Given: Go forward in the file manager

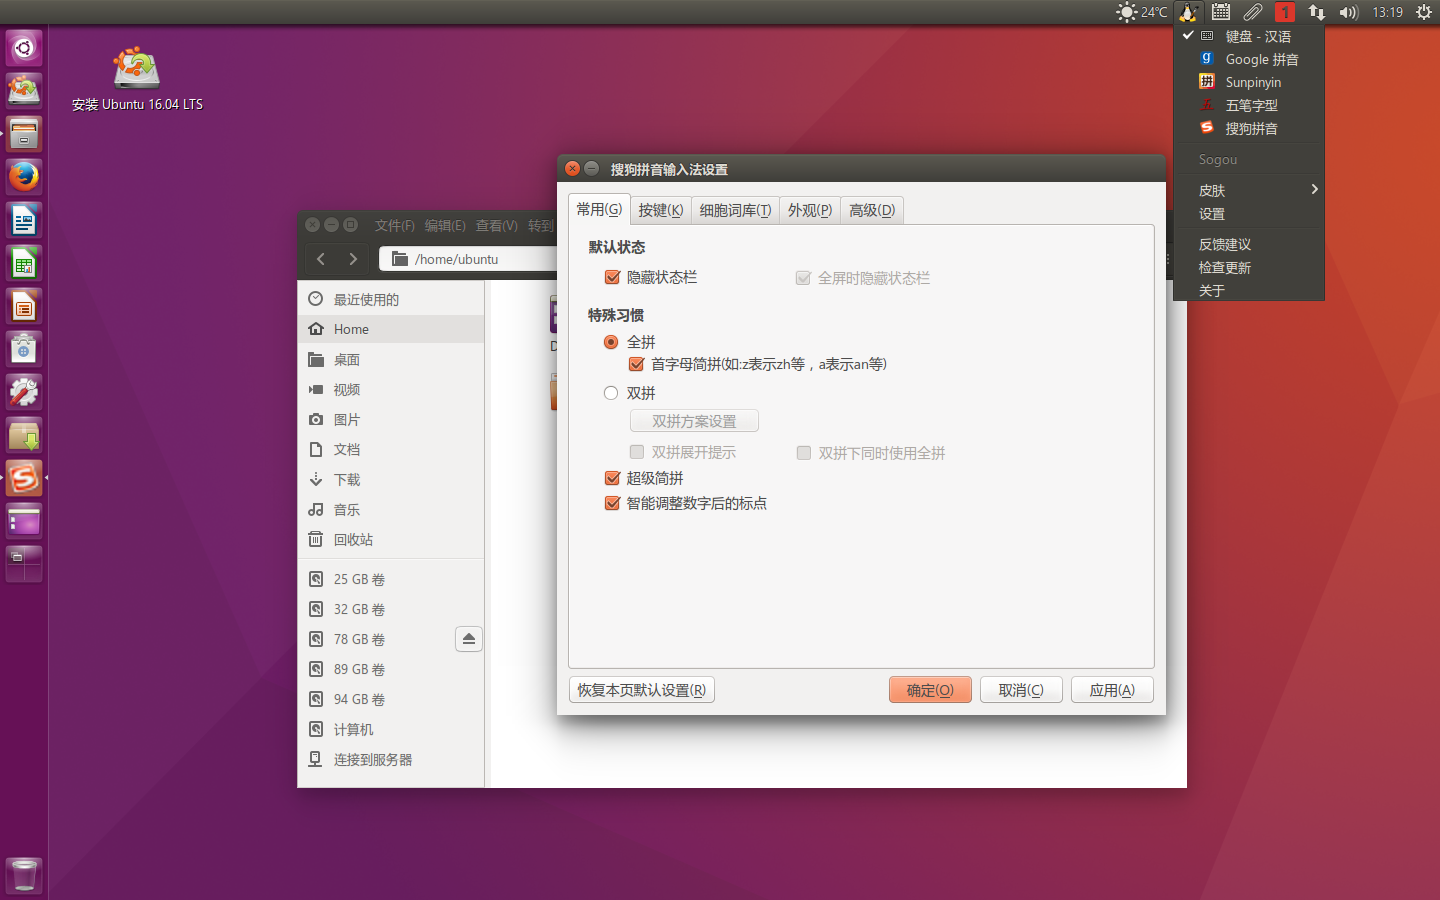Looking at the screenshot, I should (353, 259).
